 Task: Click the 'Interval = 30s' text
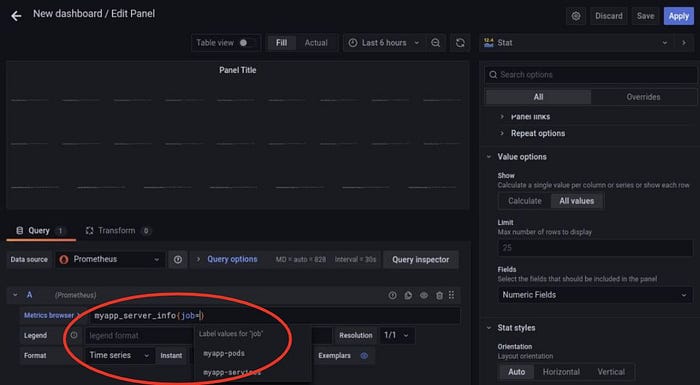tap(355, 259)
